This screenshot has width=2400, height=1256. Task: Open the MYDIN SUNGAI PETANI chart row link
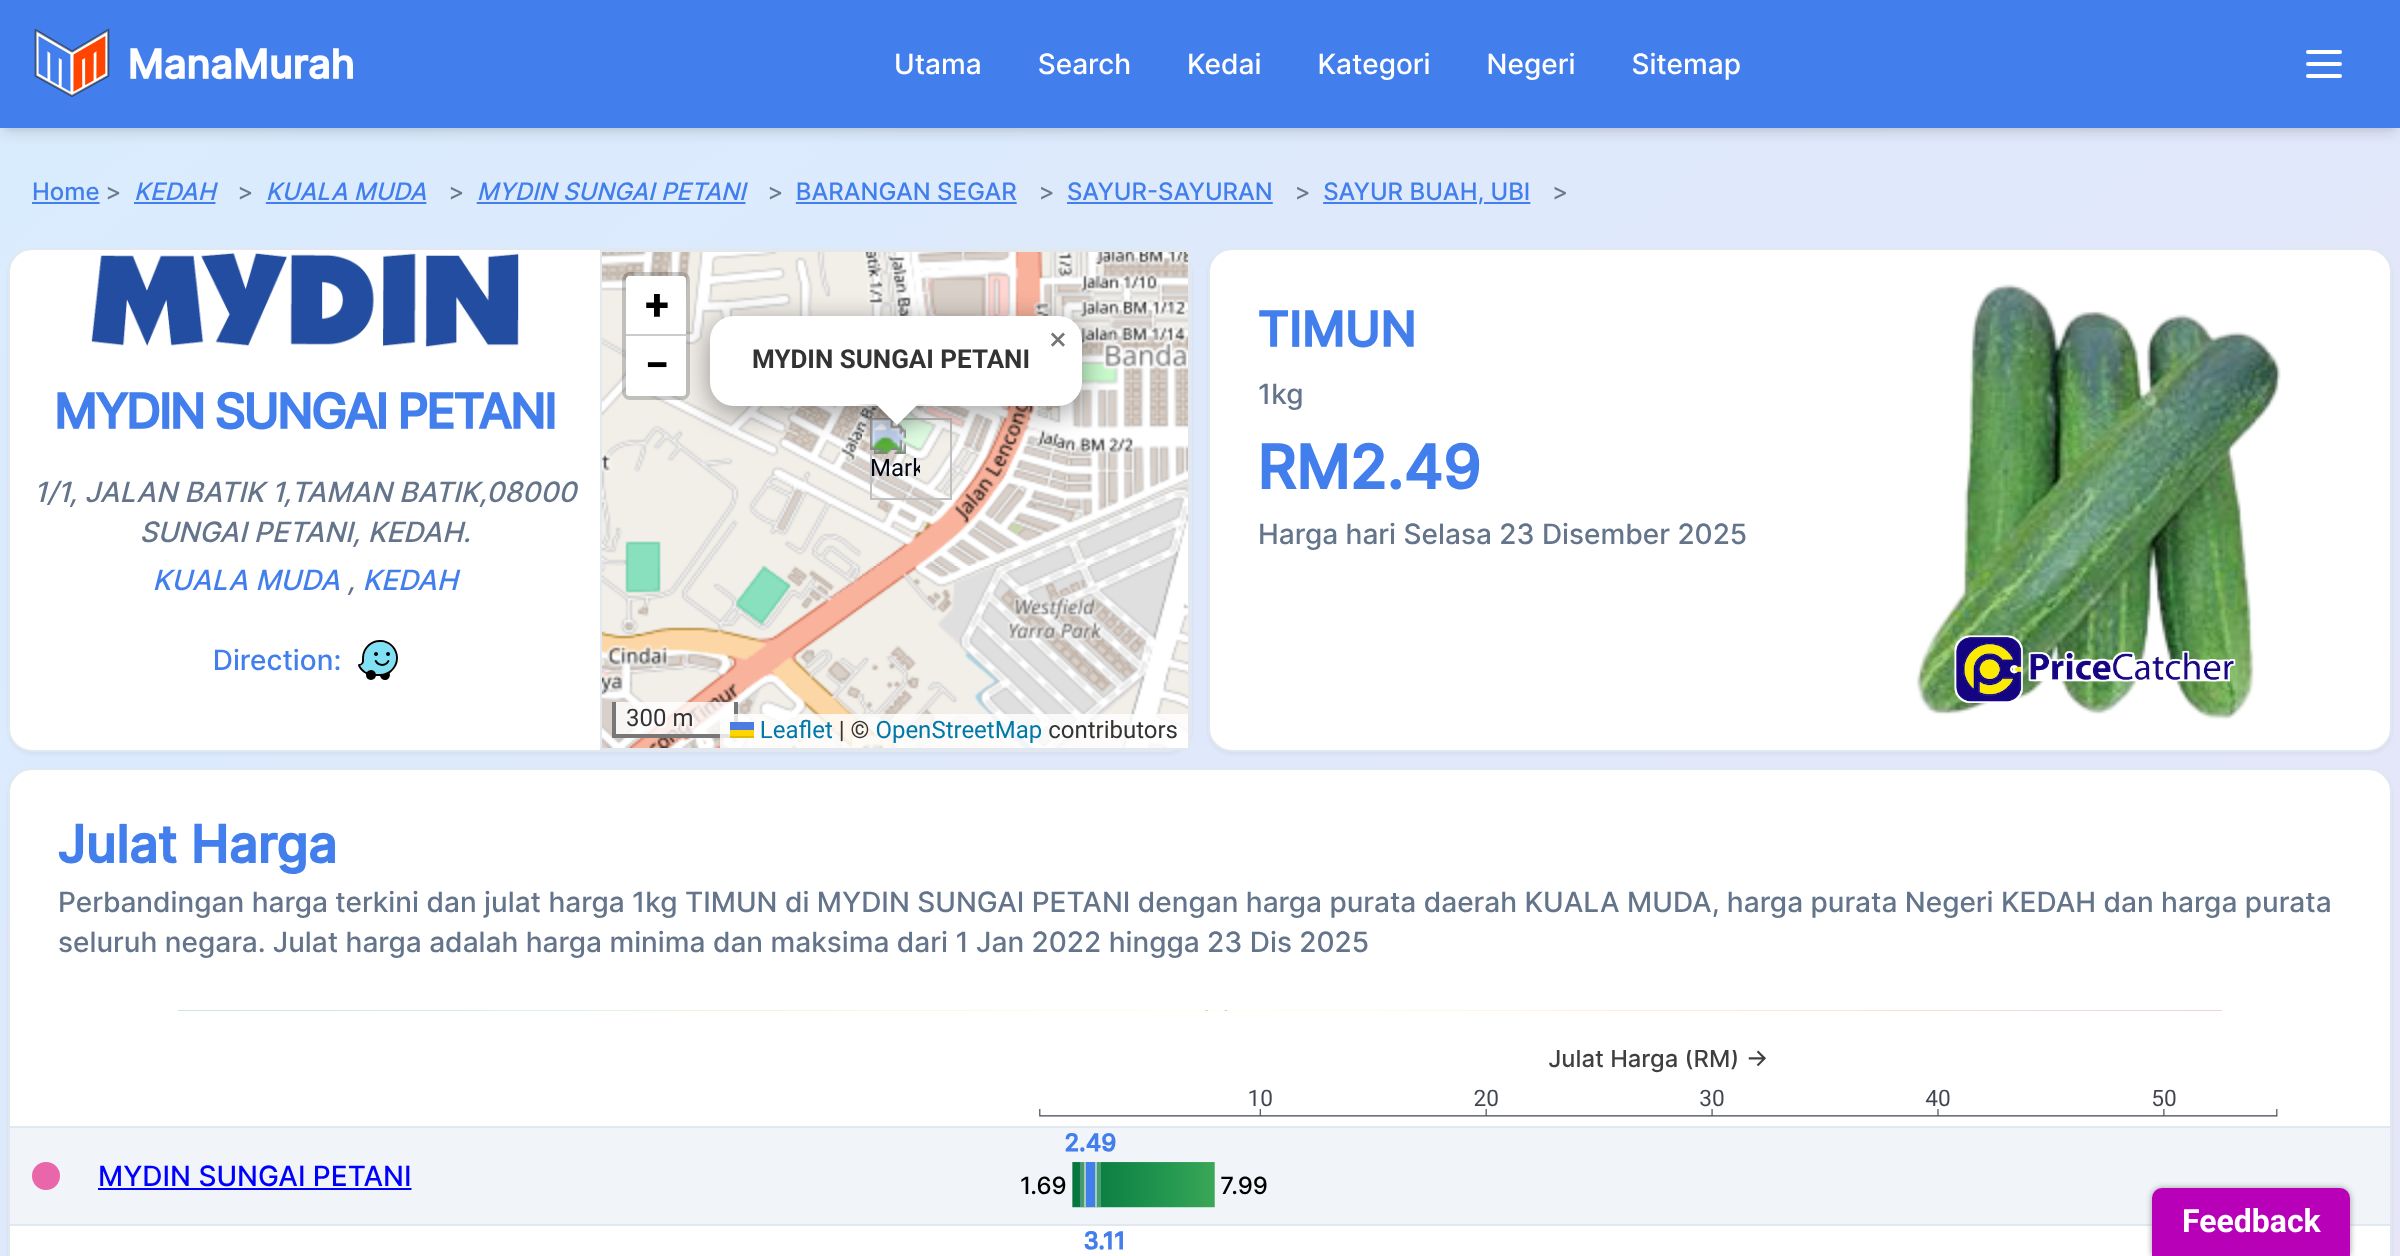[x=254, y=1176]
